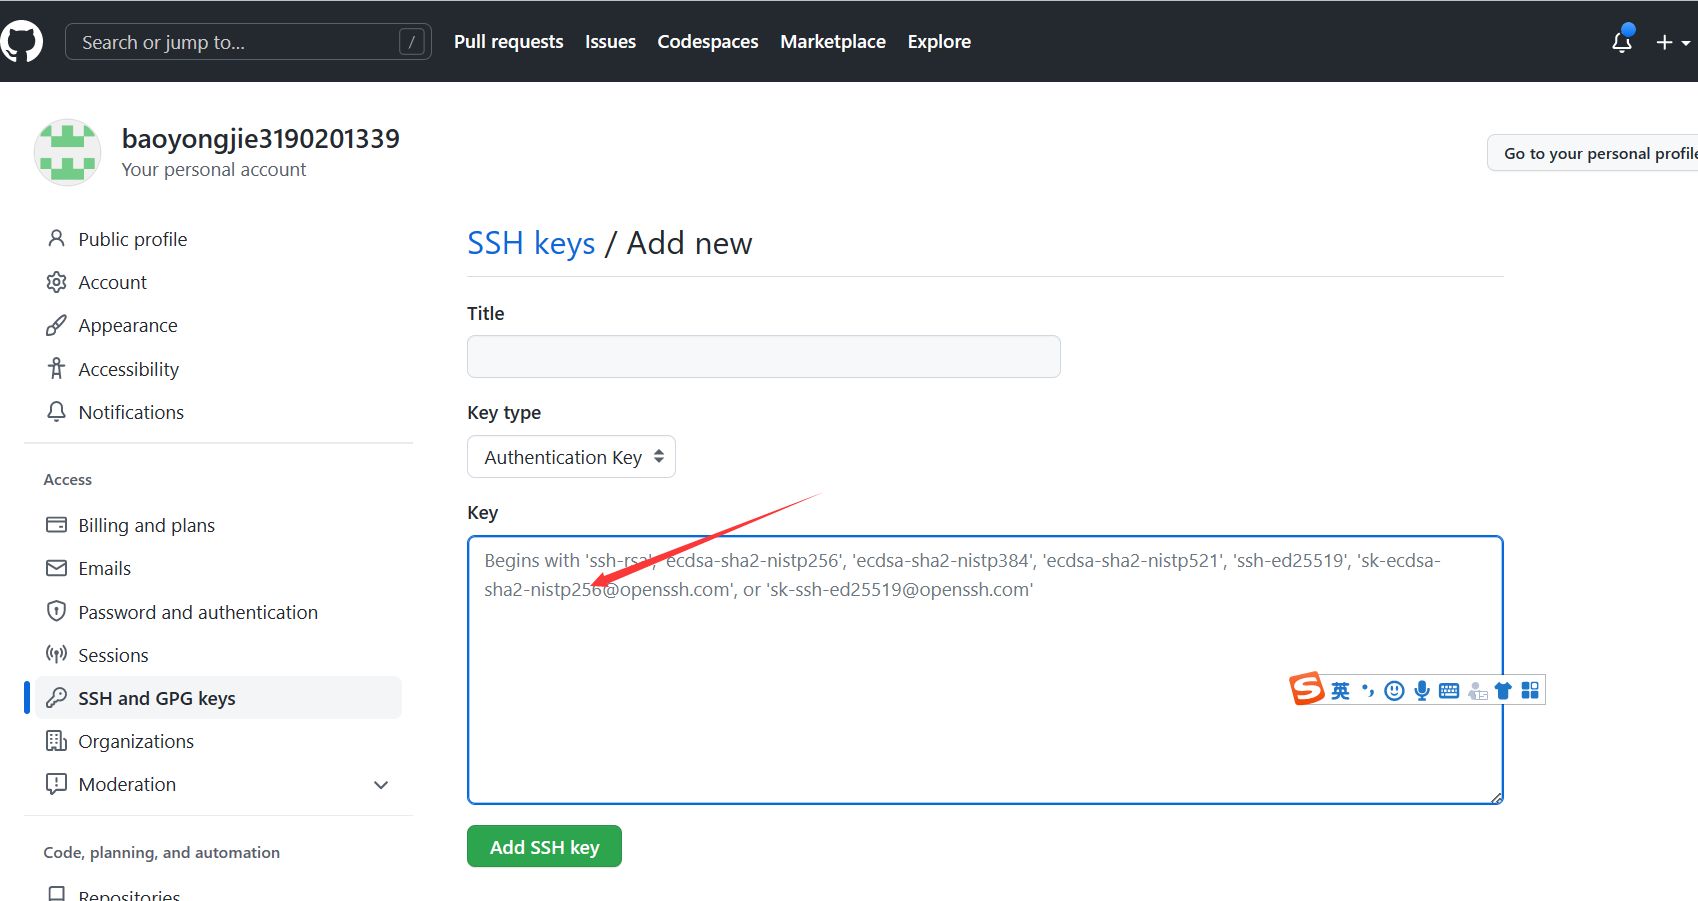Follow the SSH keys breadcrumb link

531,243
